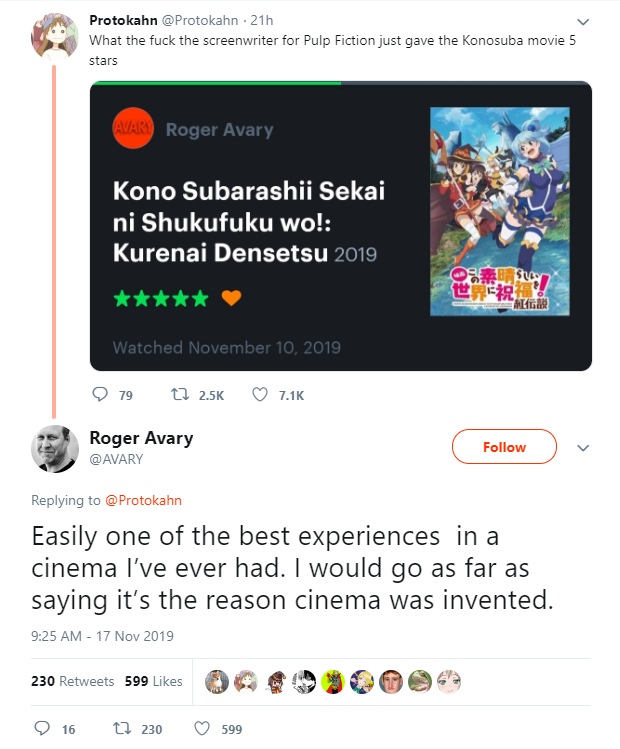
Task: View the 230 Retweets list
Action: 72,681
